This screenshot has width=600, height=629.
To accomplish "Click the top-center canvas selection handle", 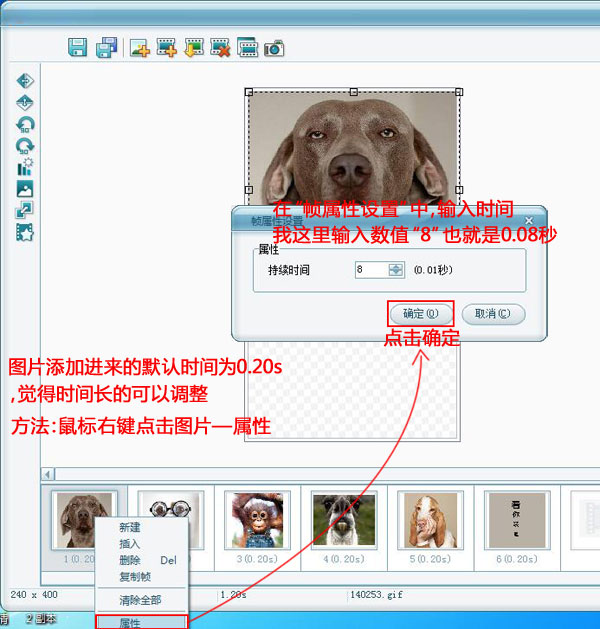I will [353, 92].
